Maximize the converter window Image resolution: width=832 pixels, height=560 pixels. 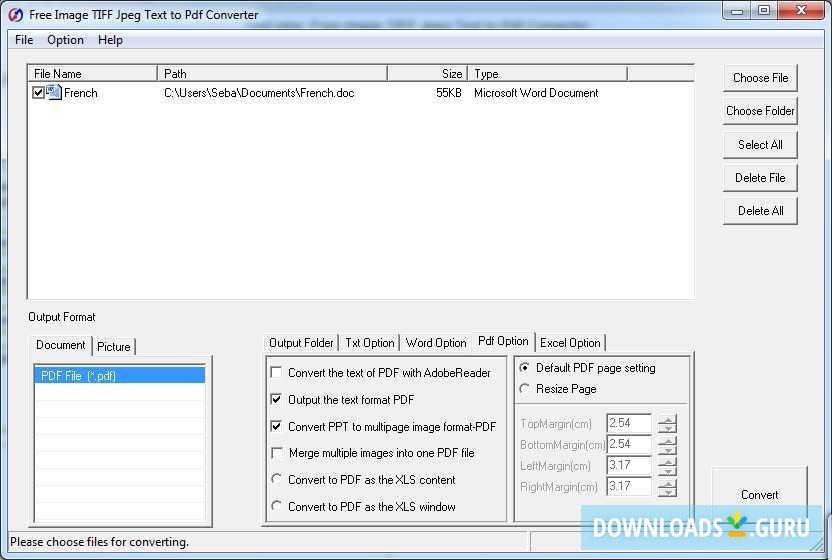[x=764, y=11]
